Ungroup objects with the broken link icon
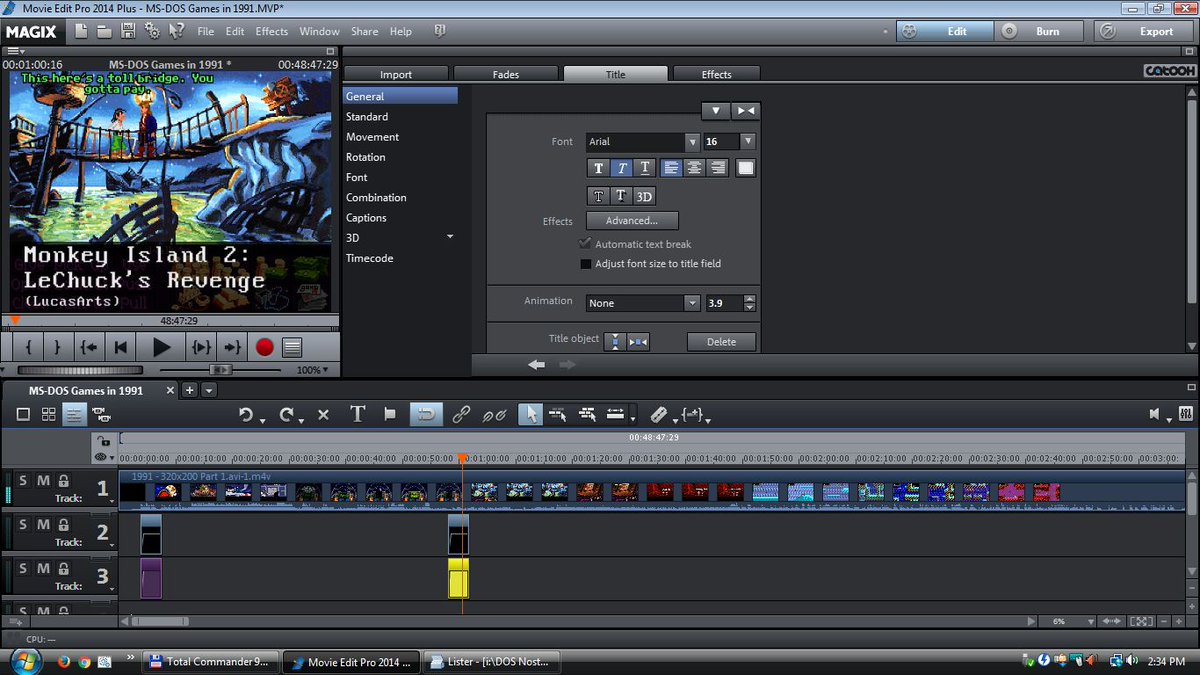Image resolution: width=1200 pixels, height=675 pixels. pyautogui.click(x=495, y=414)
